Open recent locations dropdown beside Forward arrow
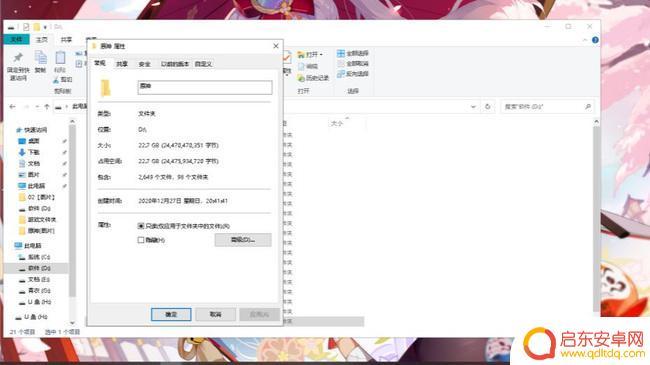650x365 pixels. 37,107
